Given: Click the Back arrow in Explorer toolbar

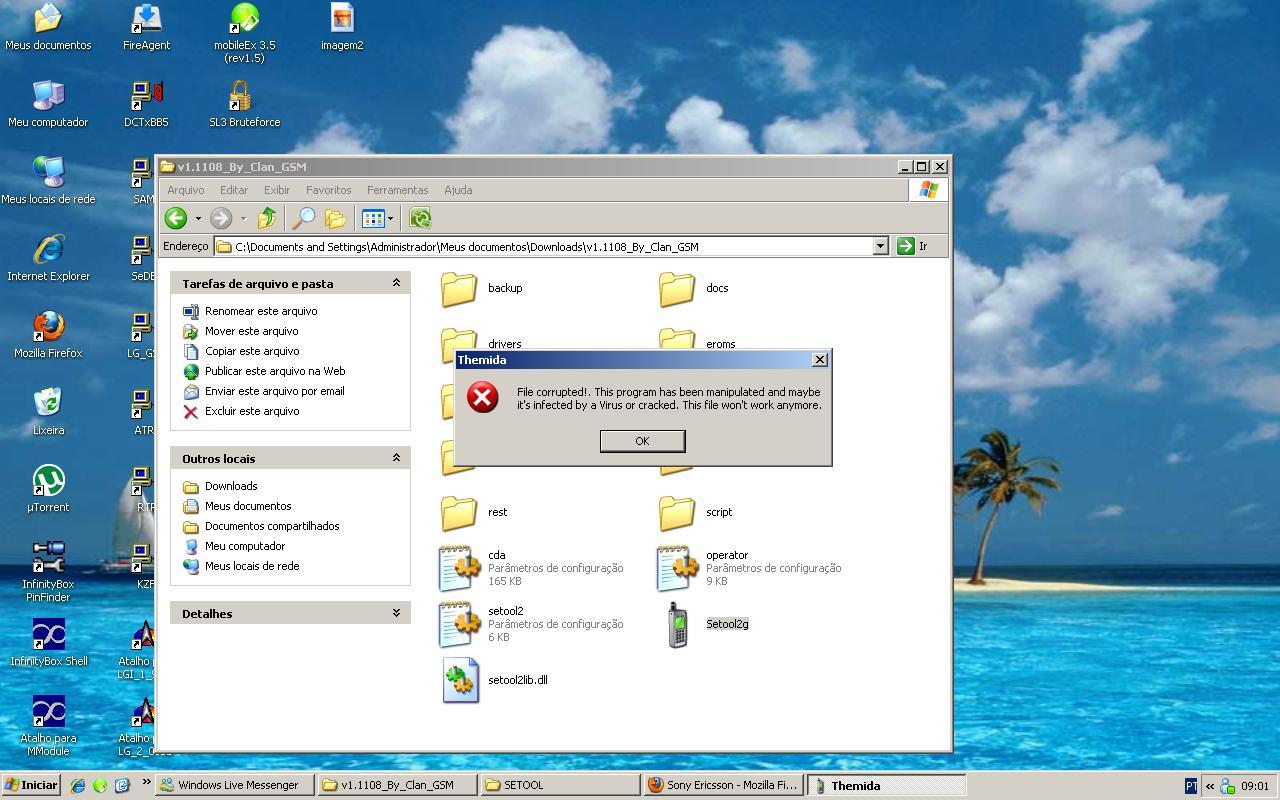Looking at the screenshot, I should (176, 218).
